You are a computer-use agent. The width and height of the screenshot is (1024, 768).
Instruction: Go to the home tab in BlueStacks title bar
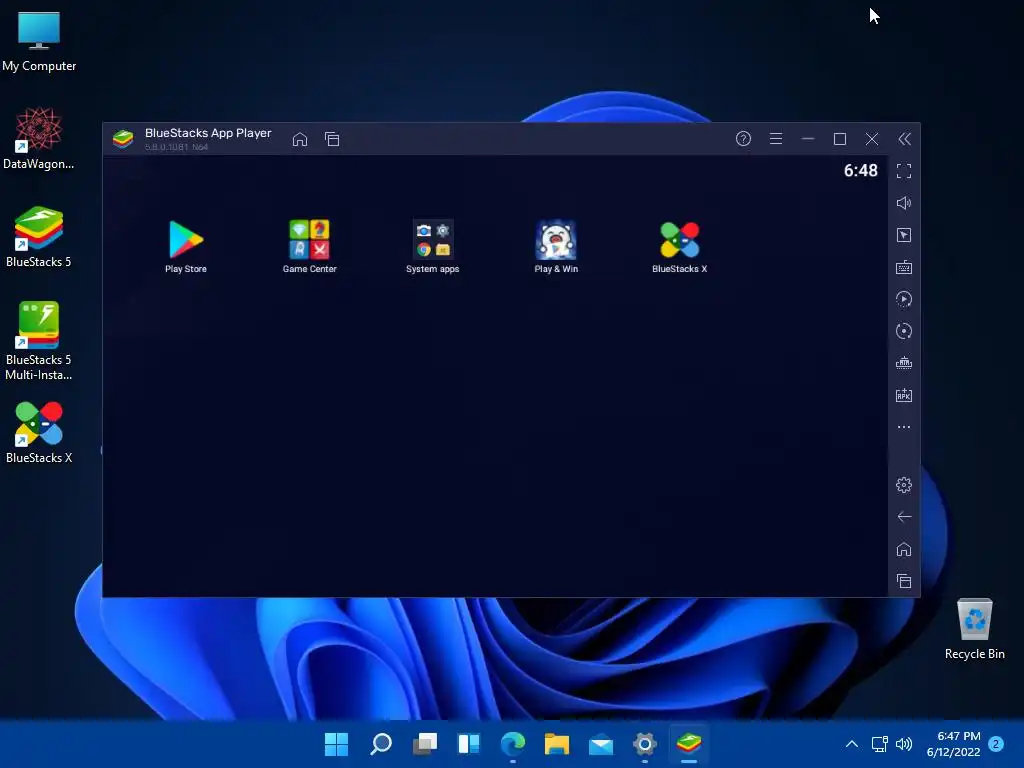point(300,139)
